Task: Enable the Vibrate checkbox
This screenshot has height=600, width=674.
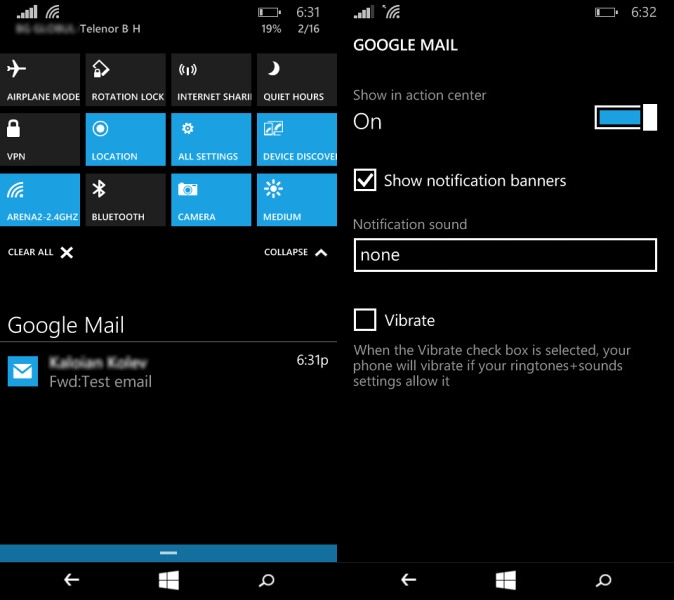Action: point(366,320)
